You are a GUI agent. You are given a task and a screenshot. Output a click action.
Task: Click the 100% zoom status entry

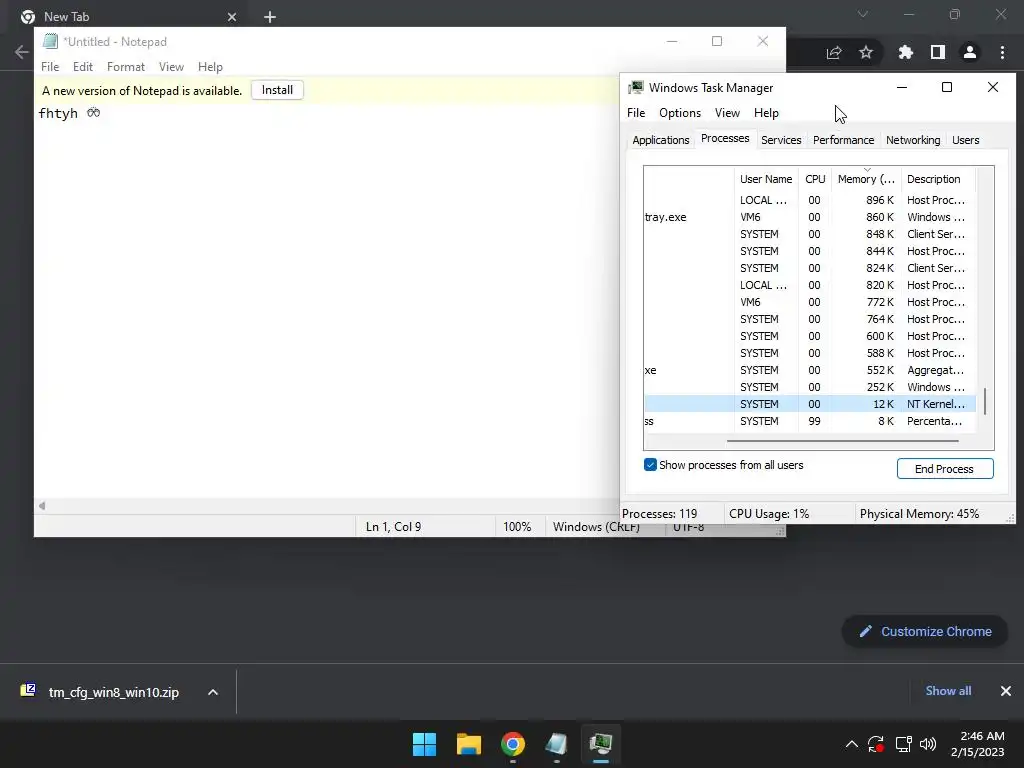(x=517, y=526)
